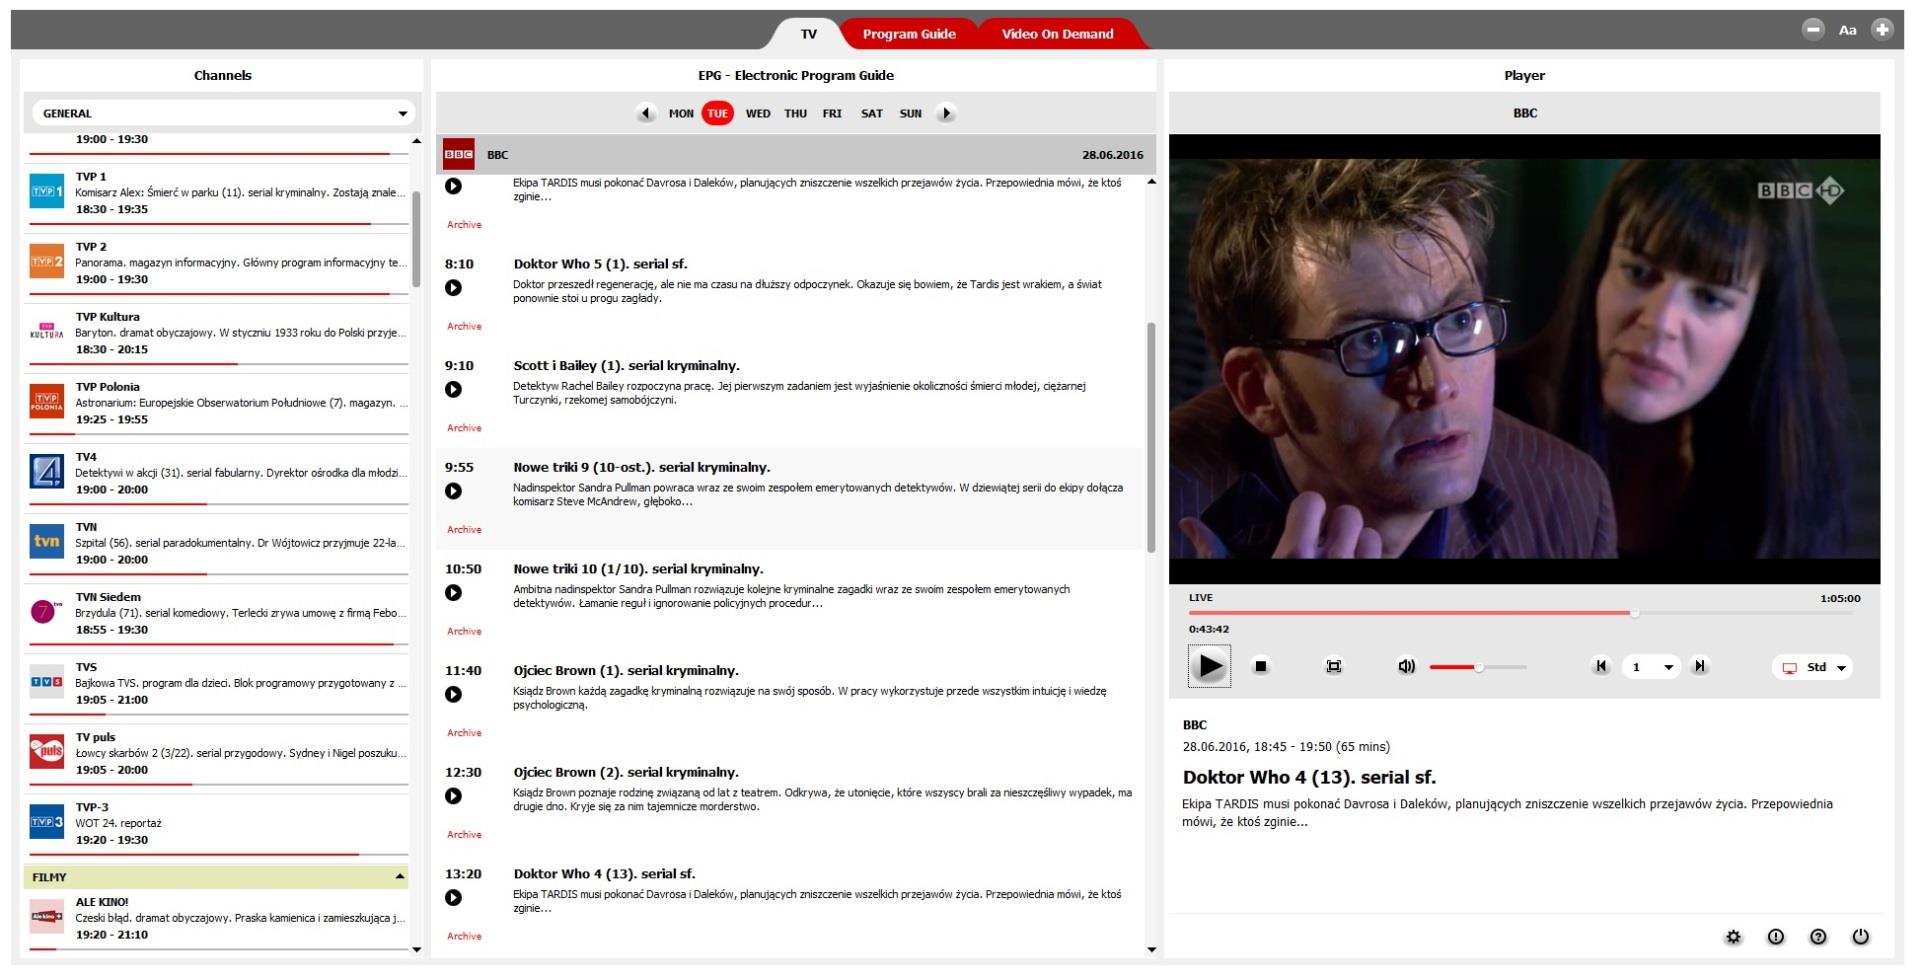Play the 13:20 Doktor Who 4 program
This screenshot has height=980, width=1919.
[453, 898]
